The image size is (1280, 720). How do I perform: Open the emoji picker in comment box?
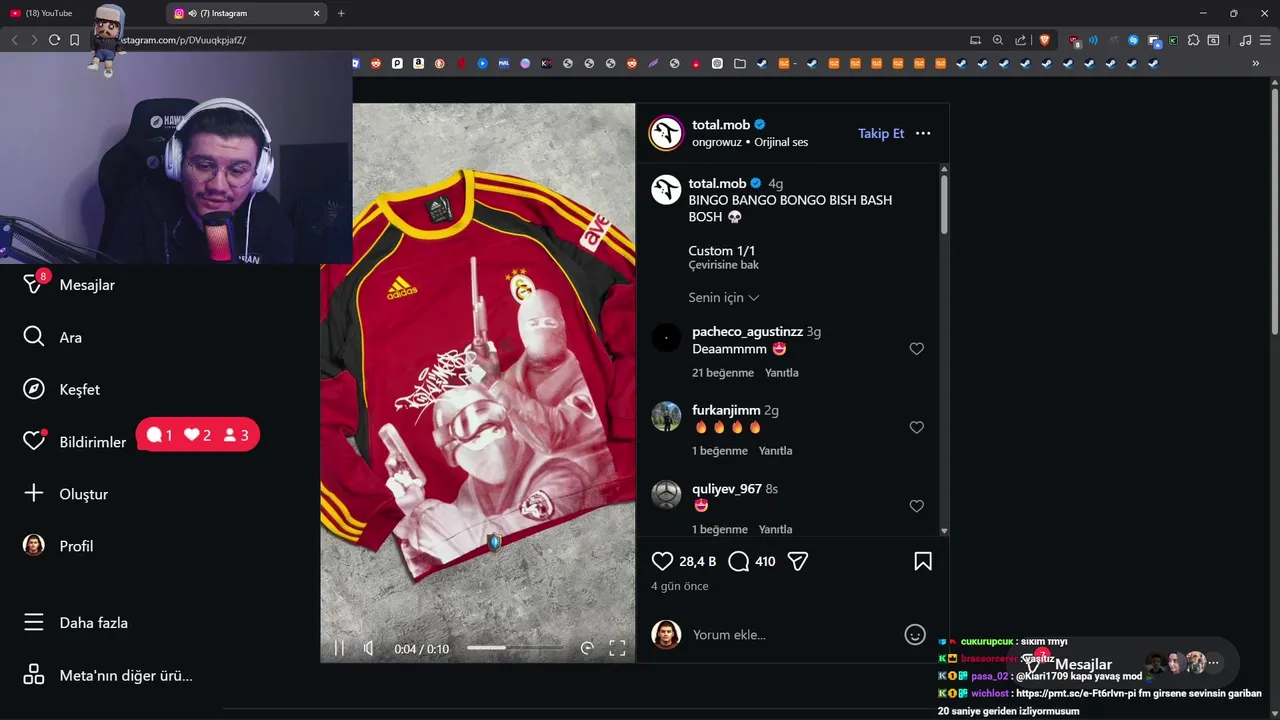point(915,635)
